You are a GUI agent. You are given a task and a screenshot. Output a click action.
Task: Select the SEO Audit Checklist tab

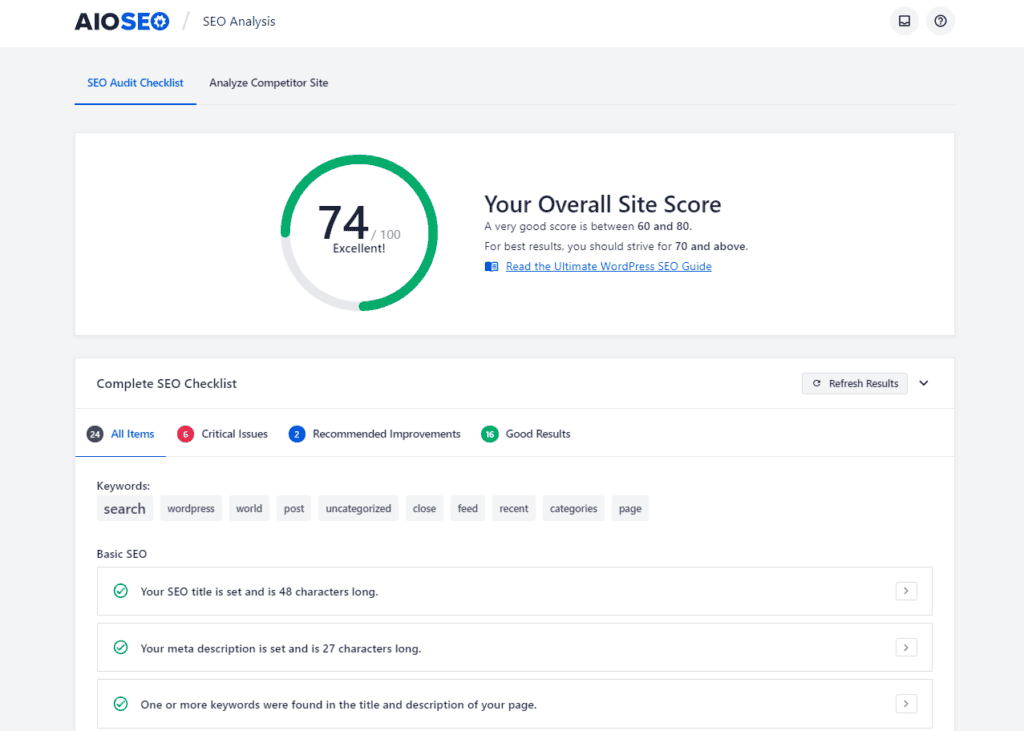coord(135,83)
